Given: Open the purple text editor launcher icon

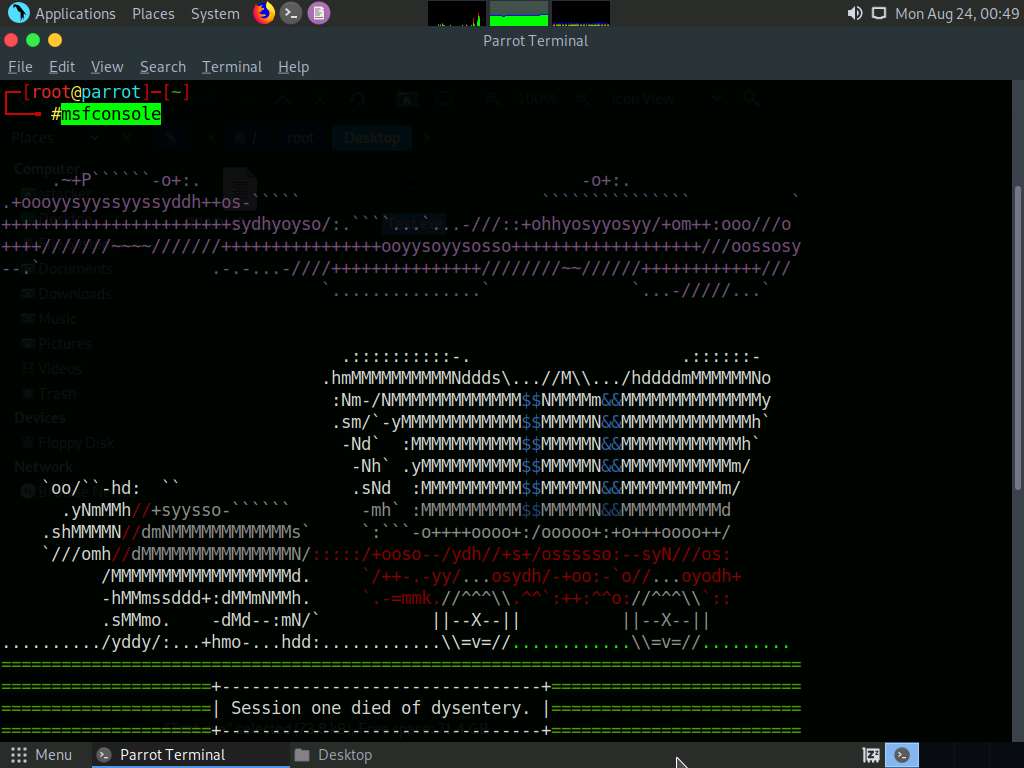Looking at the screenshot, I should pyautogui.click(x=319, y=13).
